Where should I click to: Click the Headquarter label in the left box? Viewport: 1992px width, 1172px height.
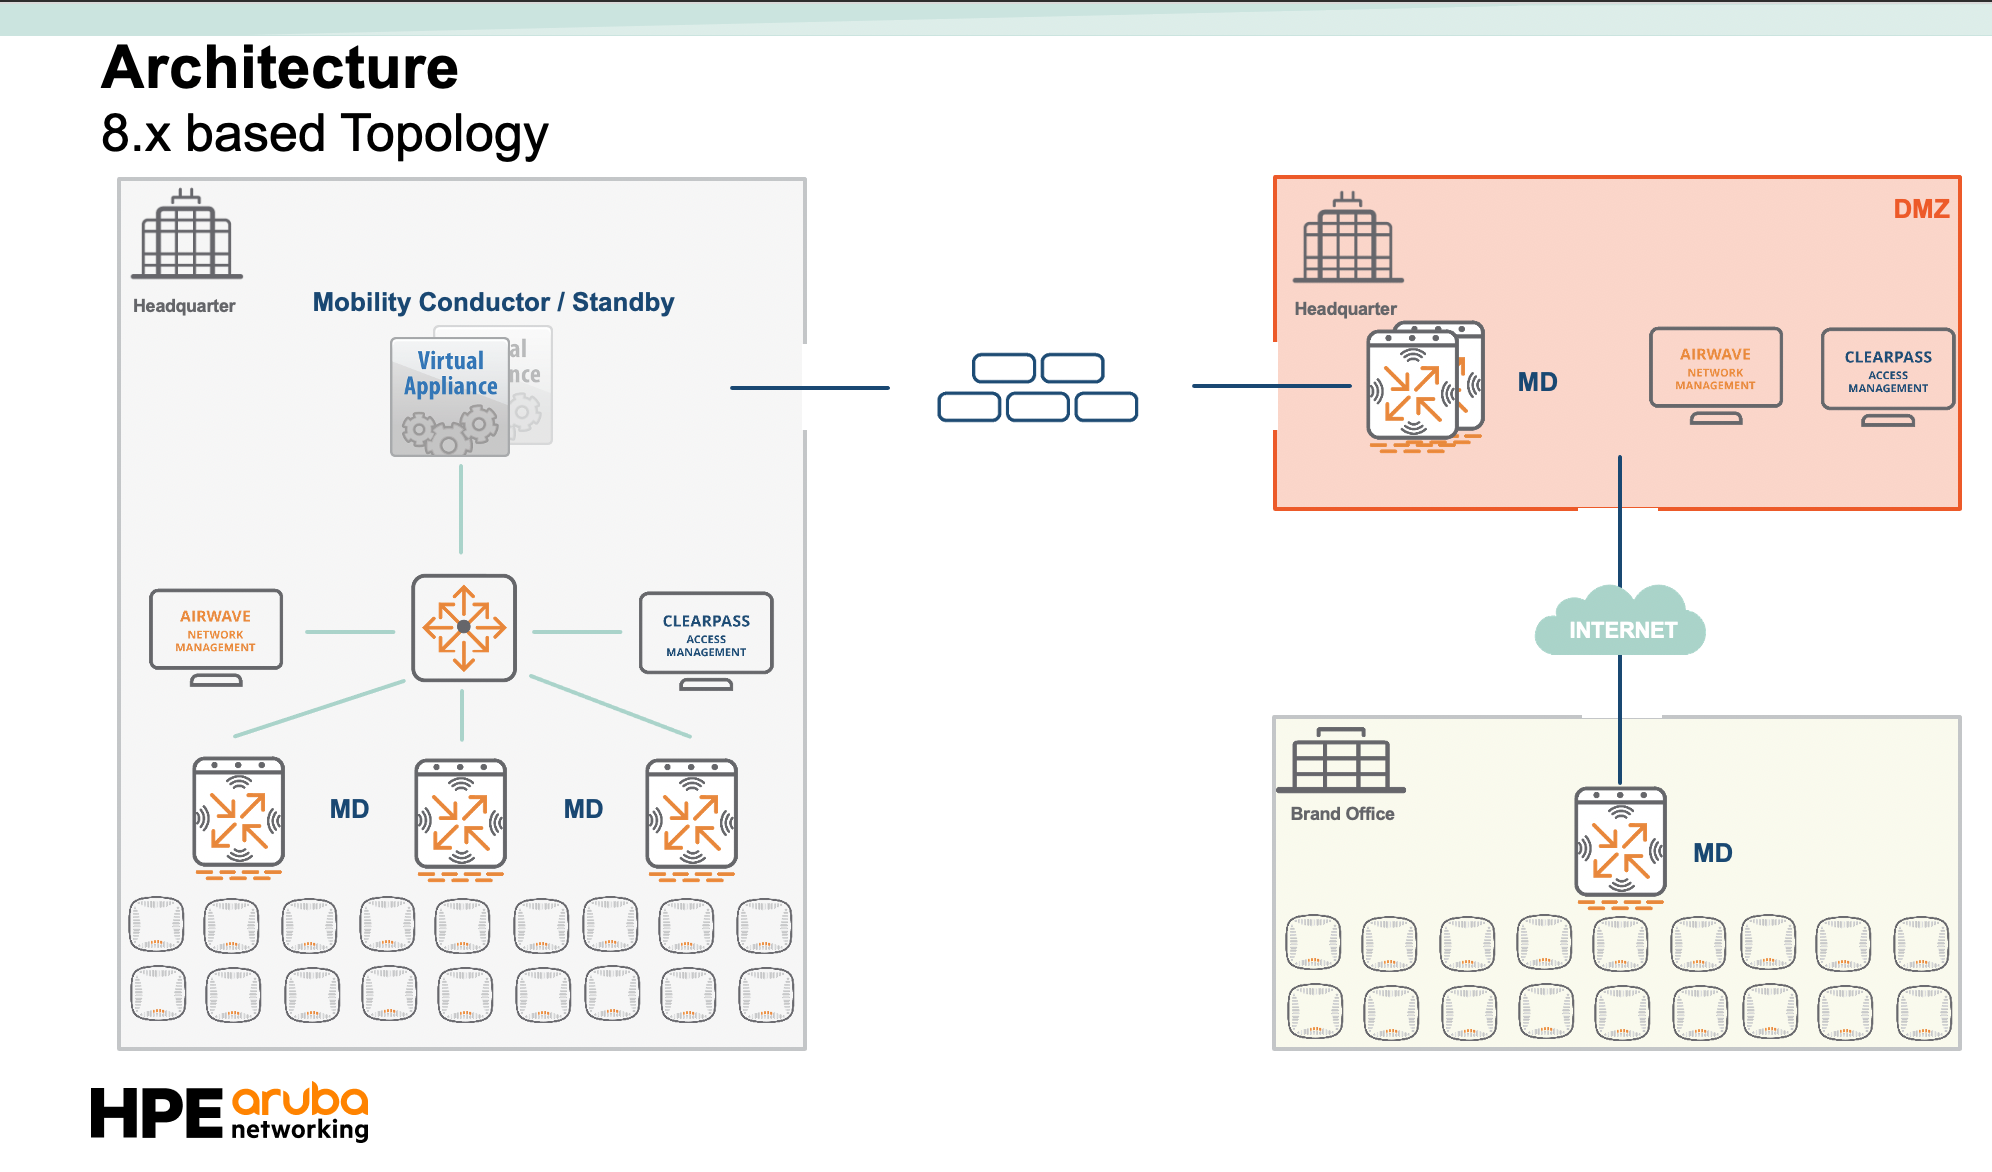click(x=184, y=306)
